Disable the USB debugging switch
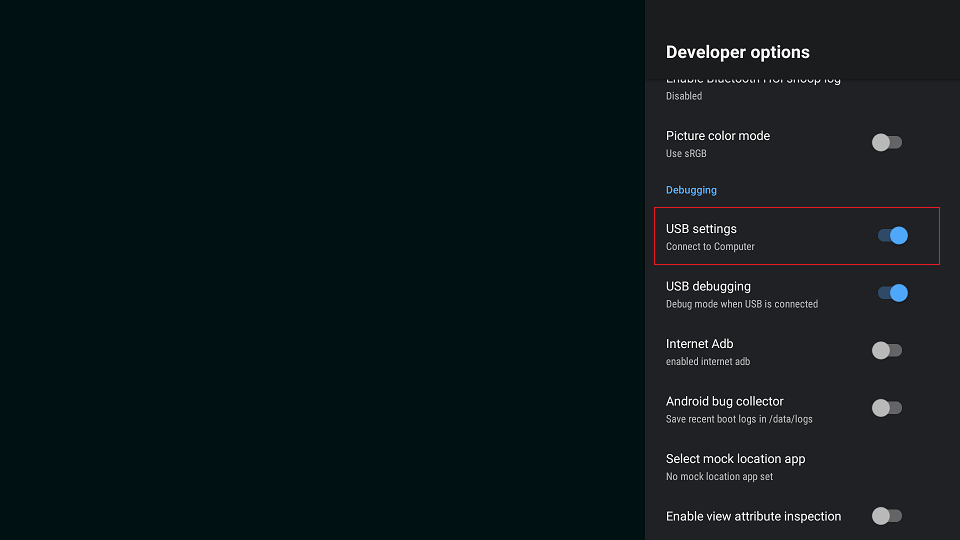Viewport: 960px width, 540px height. point(892,293)
